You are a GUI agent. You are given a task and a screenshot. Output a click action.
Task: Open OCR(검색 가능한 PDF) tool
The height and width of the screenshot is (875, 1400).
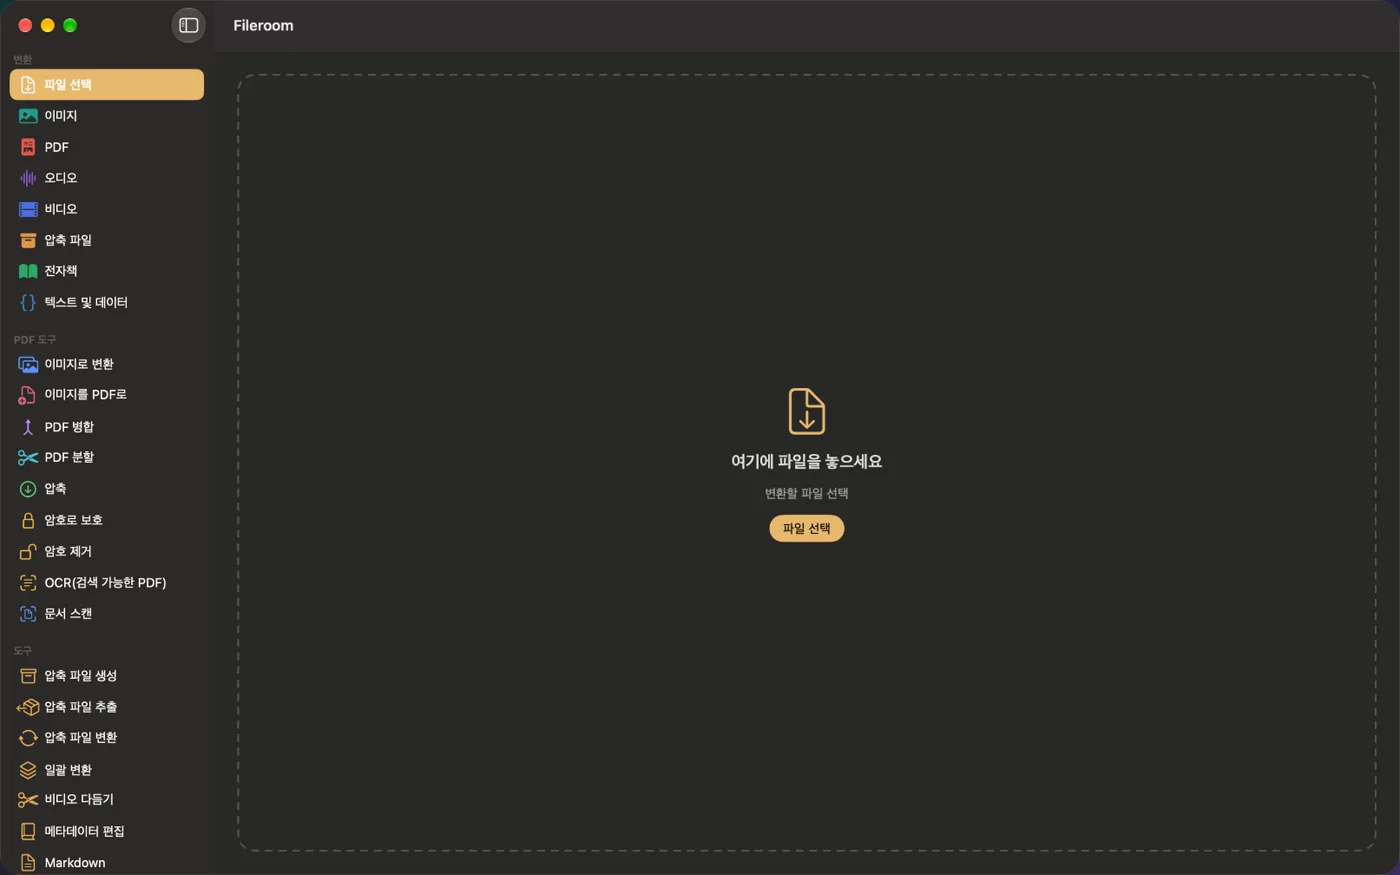tap(107, 582)
